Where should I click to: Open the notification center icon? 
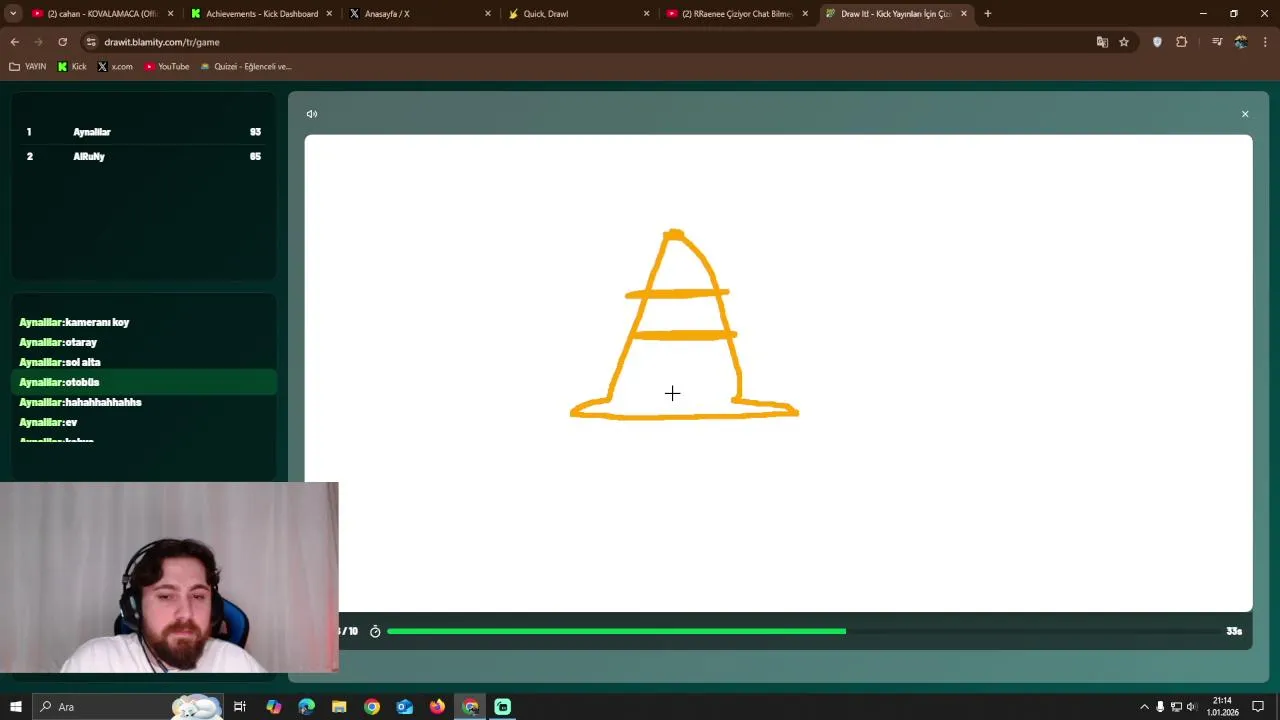tap(1258, 707)
